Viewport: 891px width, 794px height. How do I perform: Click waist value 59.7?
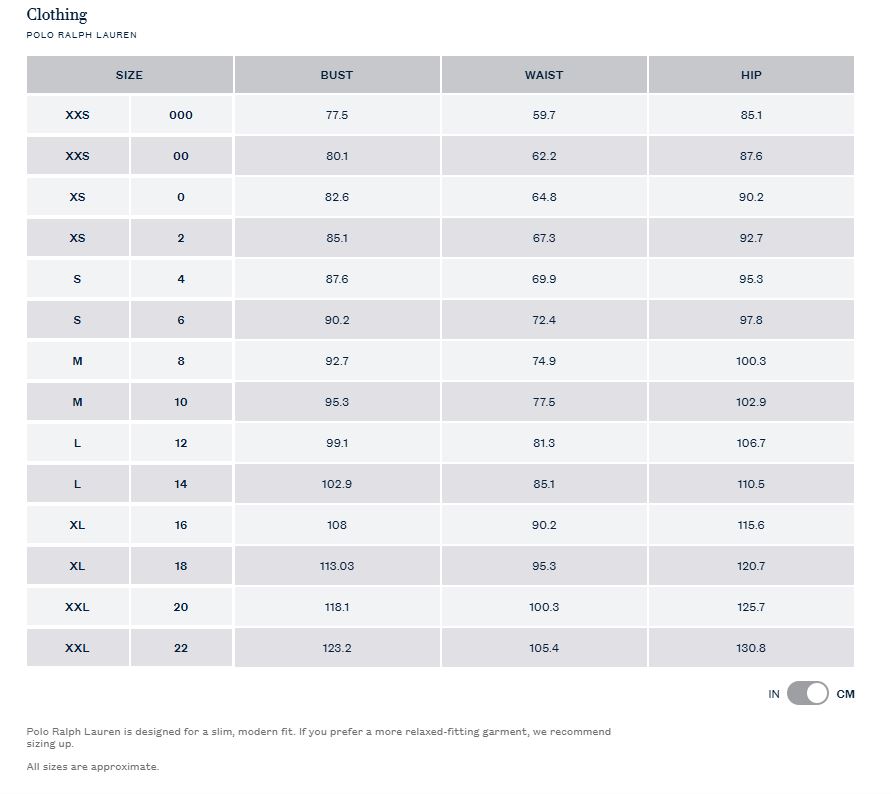click(x=544, y=115)
